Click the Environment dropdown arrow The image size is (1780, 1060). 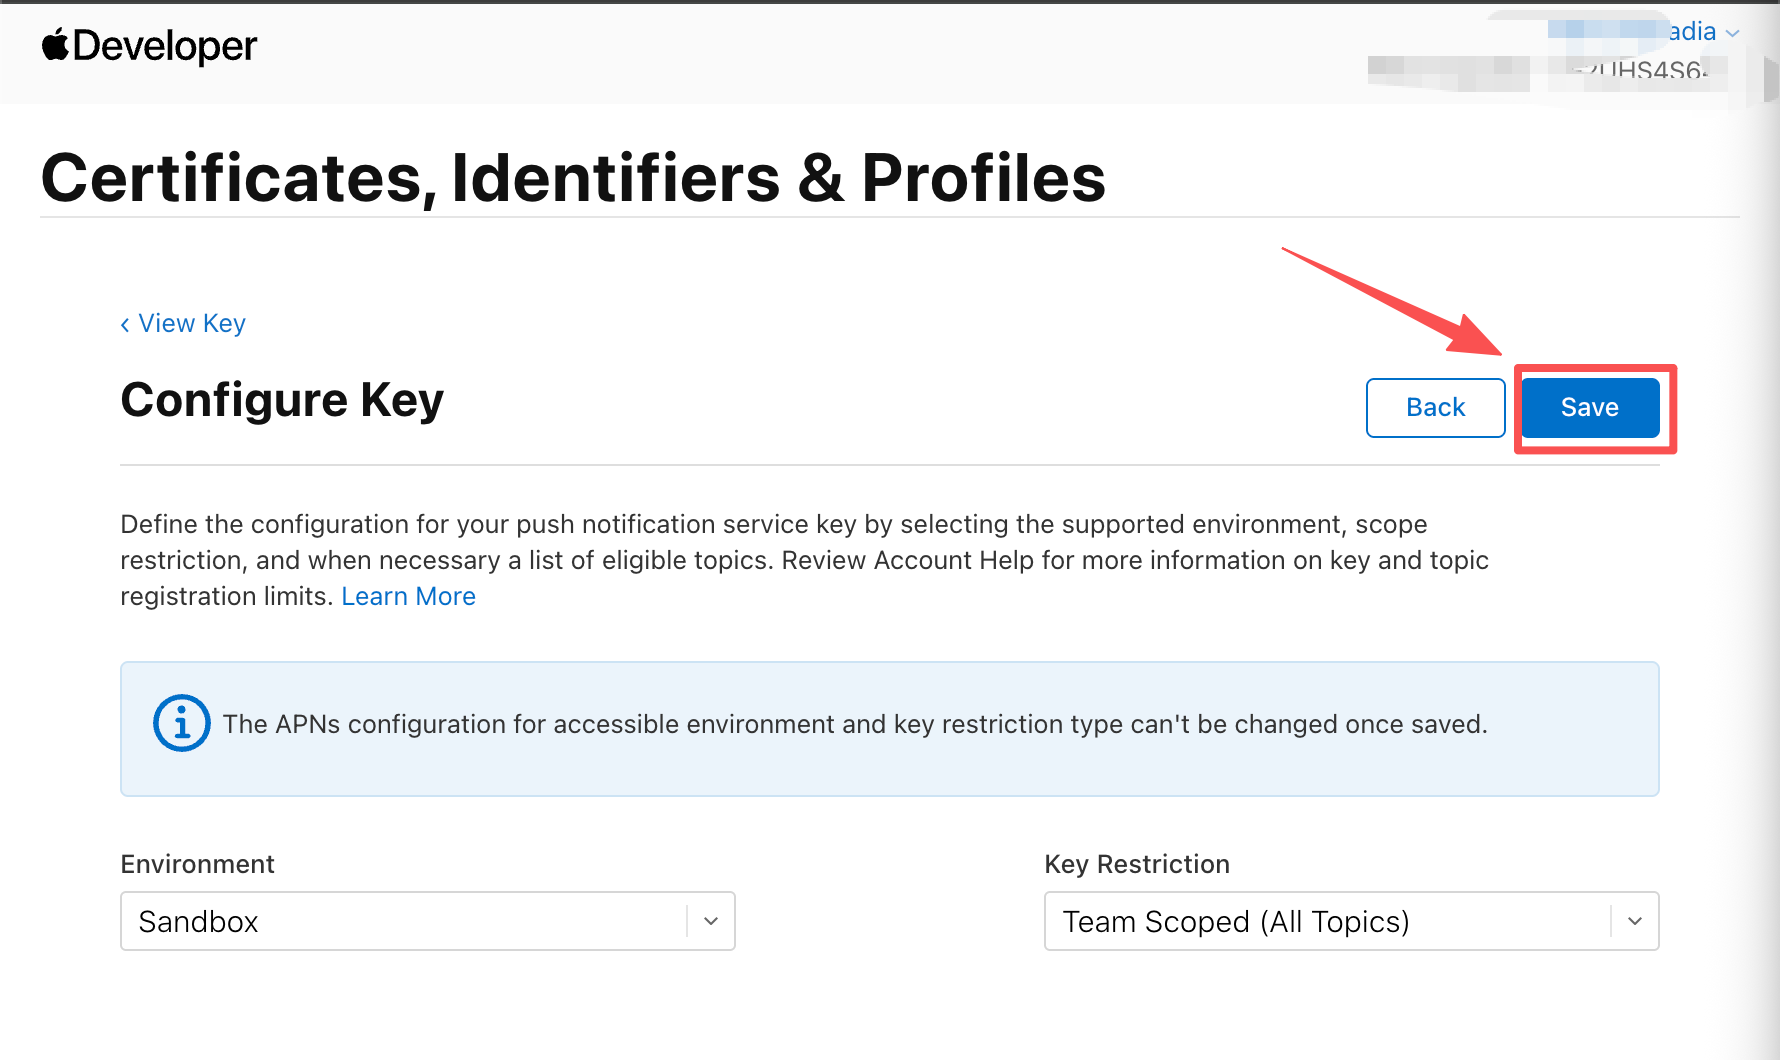[x=711, y=921]
